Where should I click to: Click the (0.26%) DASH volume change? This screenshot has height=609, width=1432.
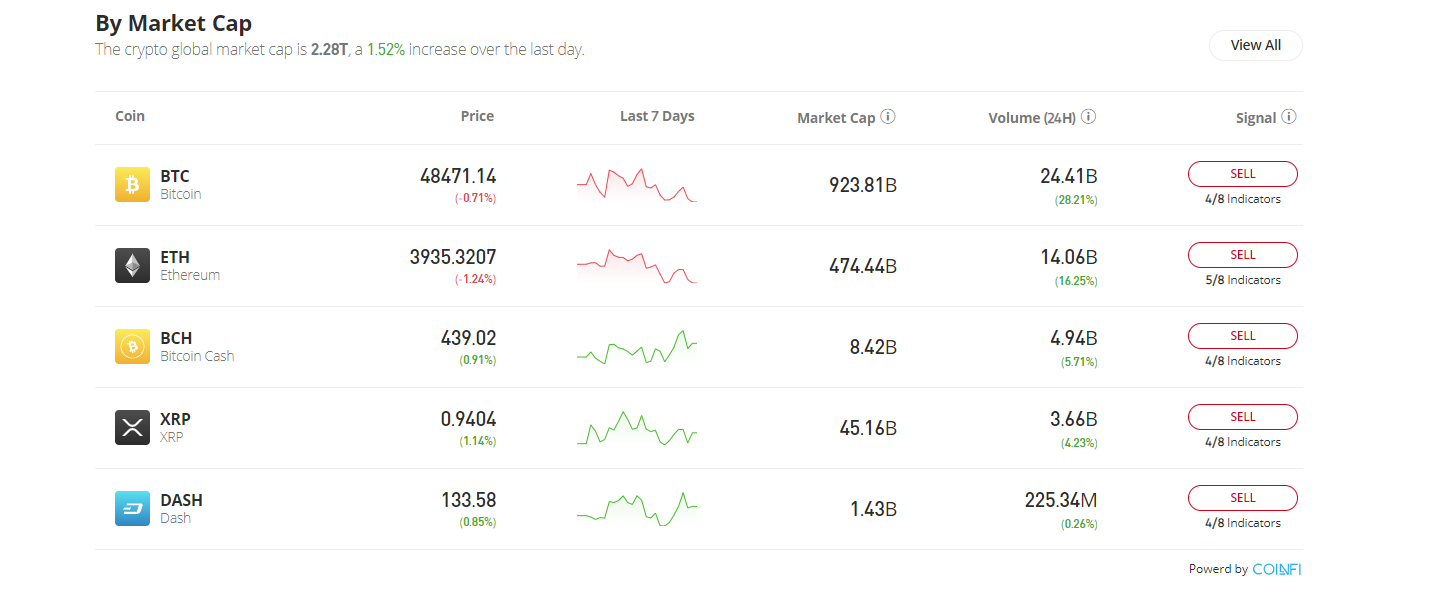1079,524
